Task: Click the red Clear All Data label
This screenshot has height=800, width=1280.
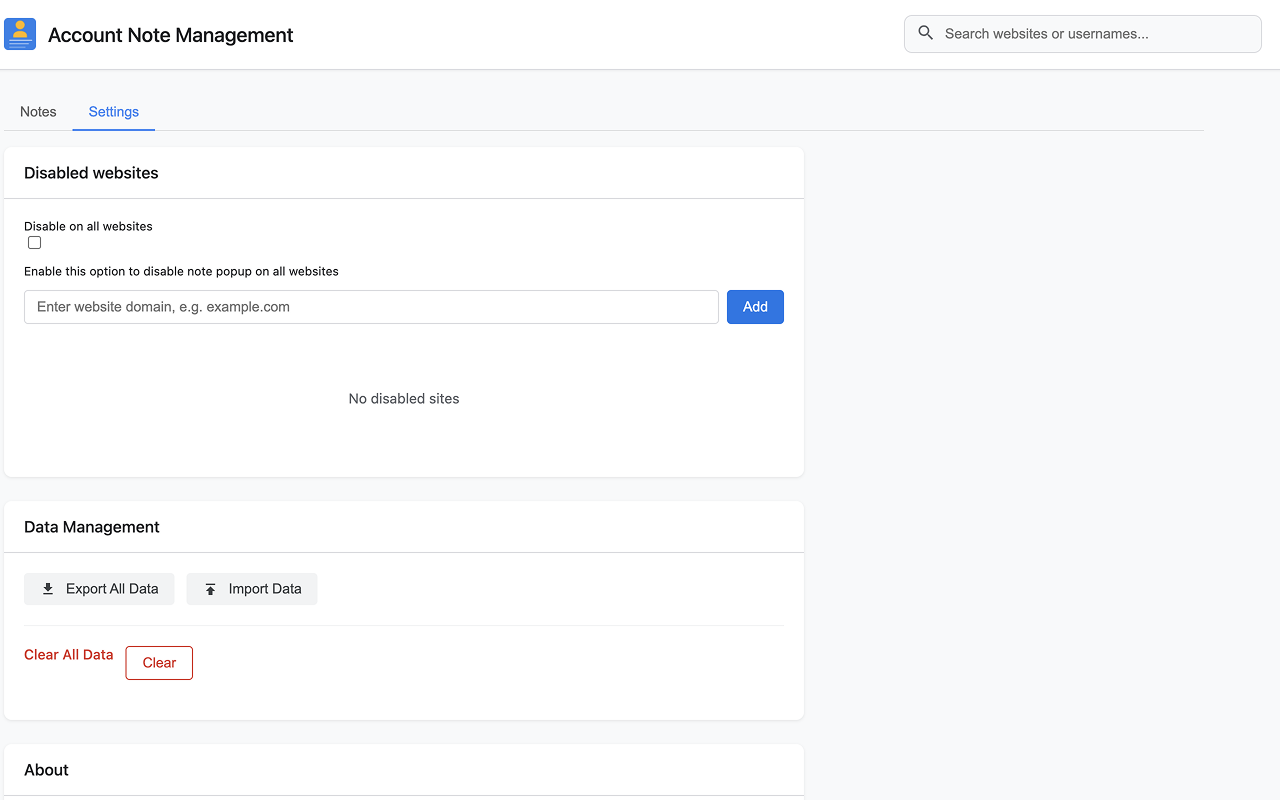Action: click(69, 655)
